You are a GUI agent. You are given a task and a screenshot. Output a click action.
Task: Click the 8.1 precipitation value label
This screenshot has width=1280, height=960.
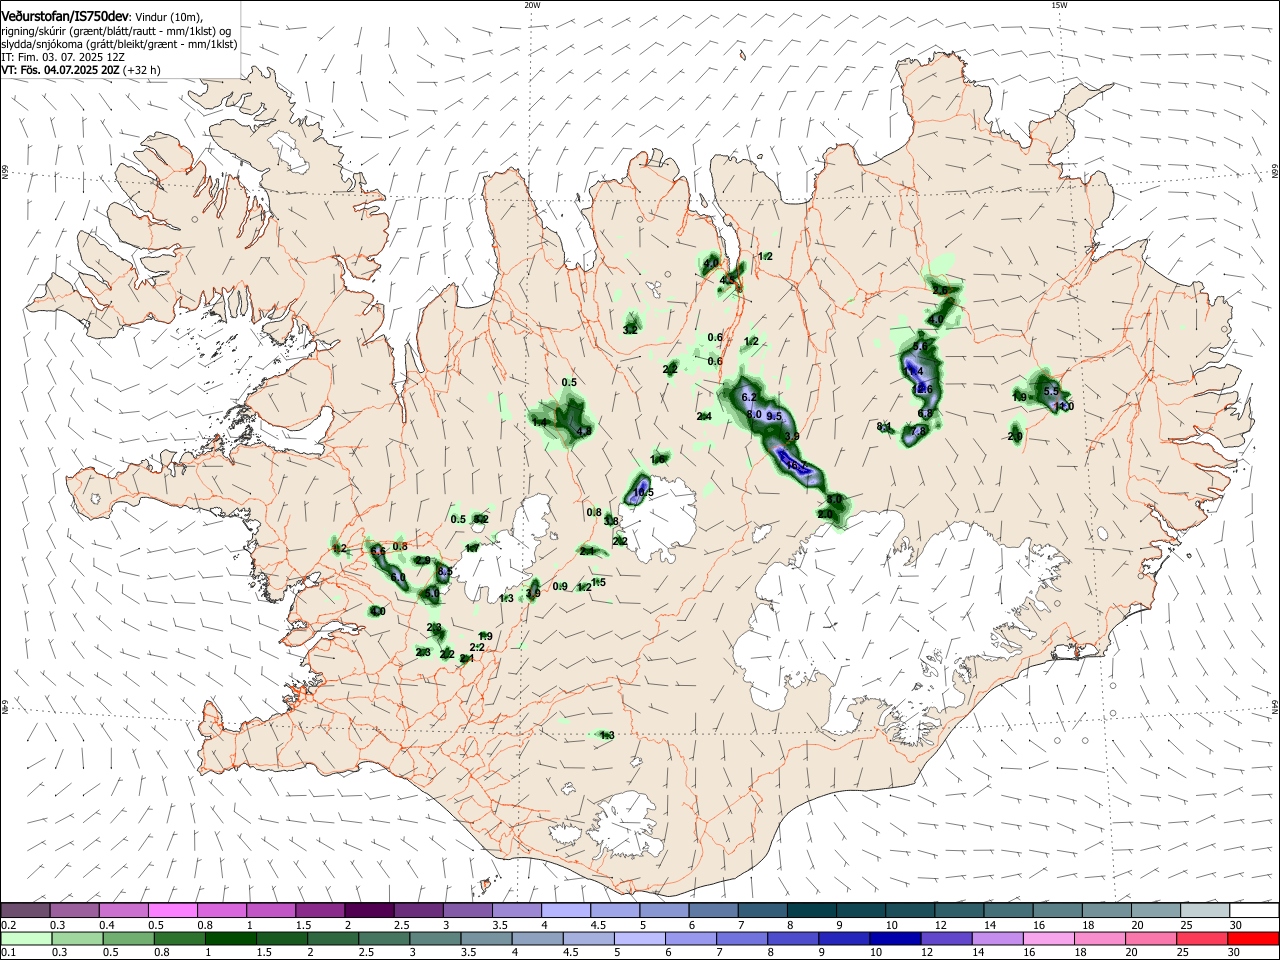(884, 427)
